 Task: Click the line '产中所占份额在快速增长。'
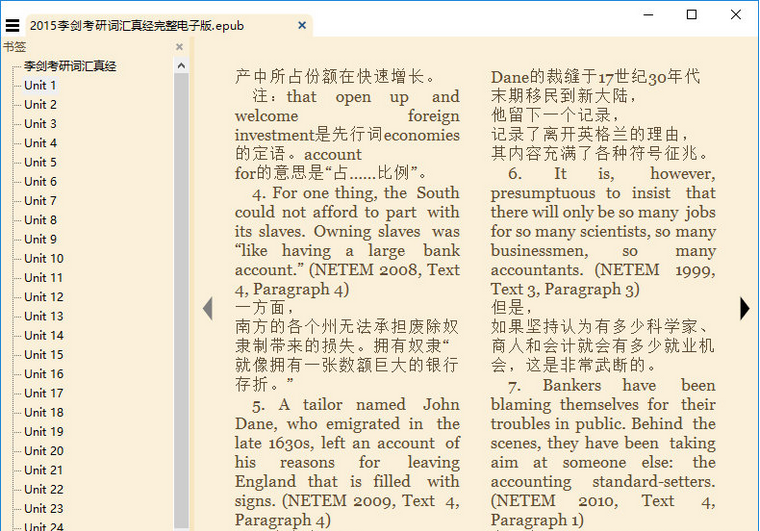pyautogui.click(x=335, y=77)
